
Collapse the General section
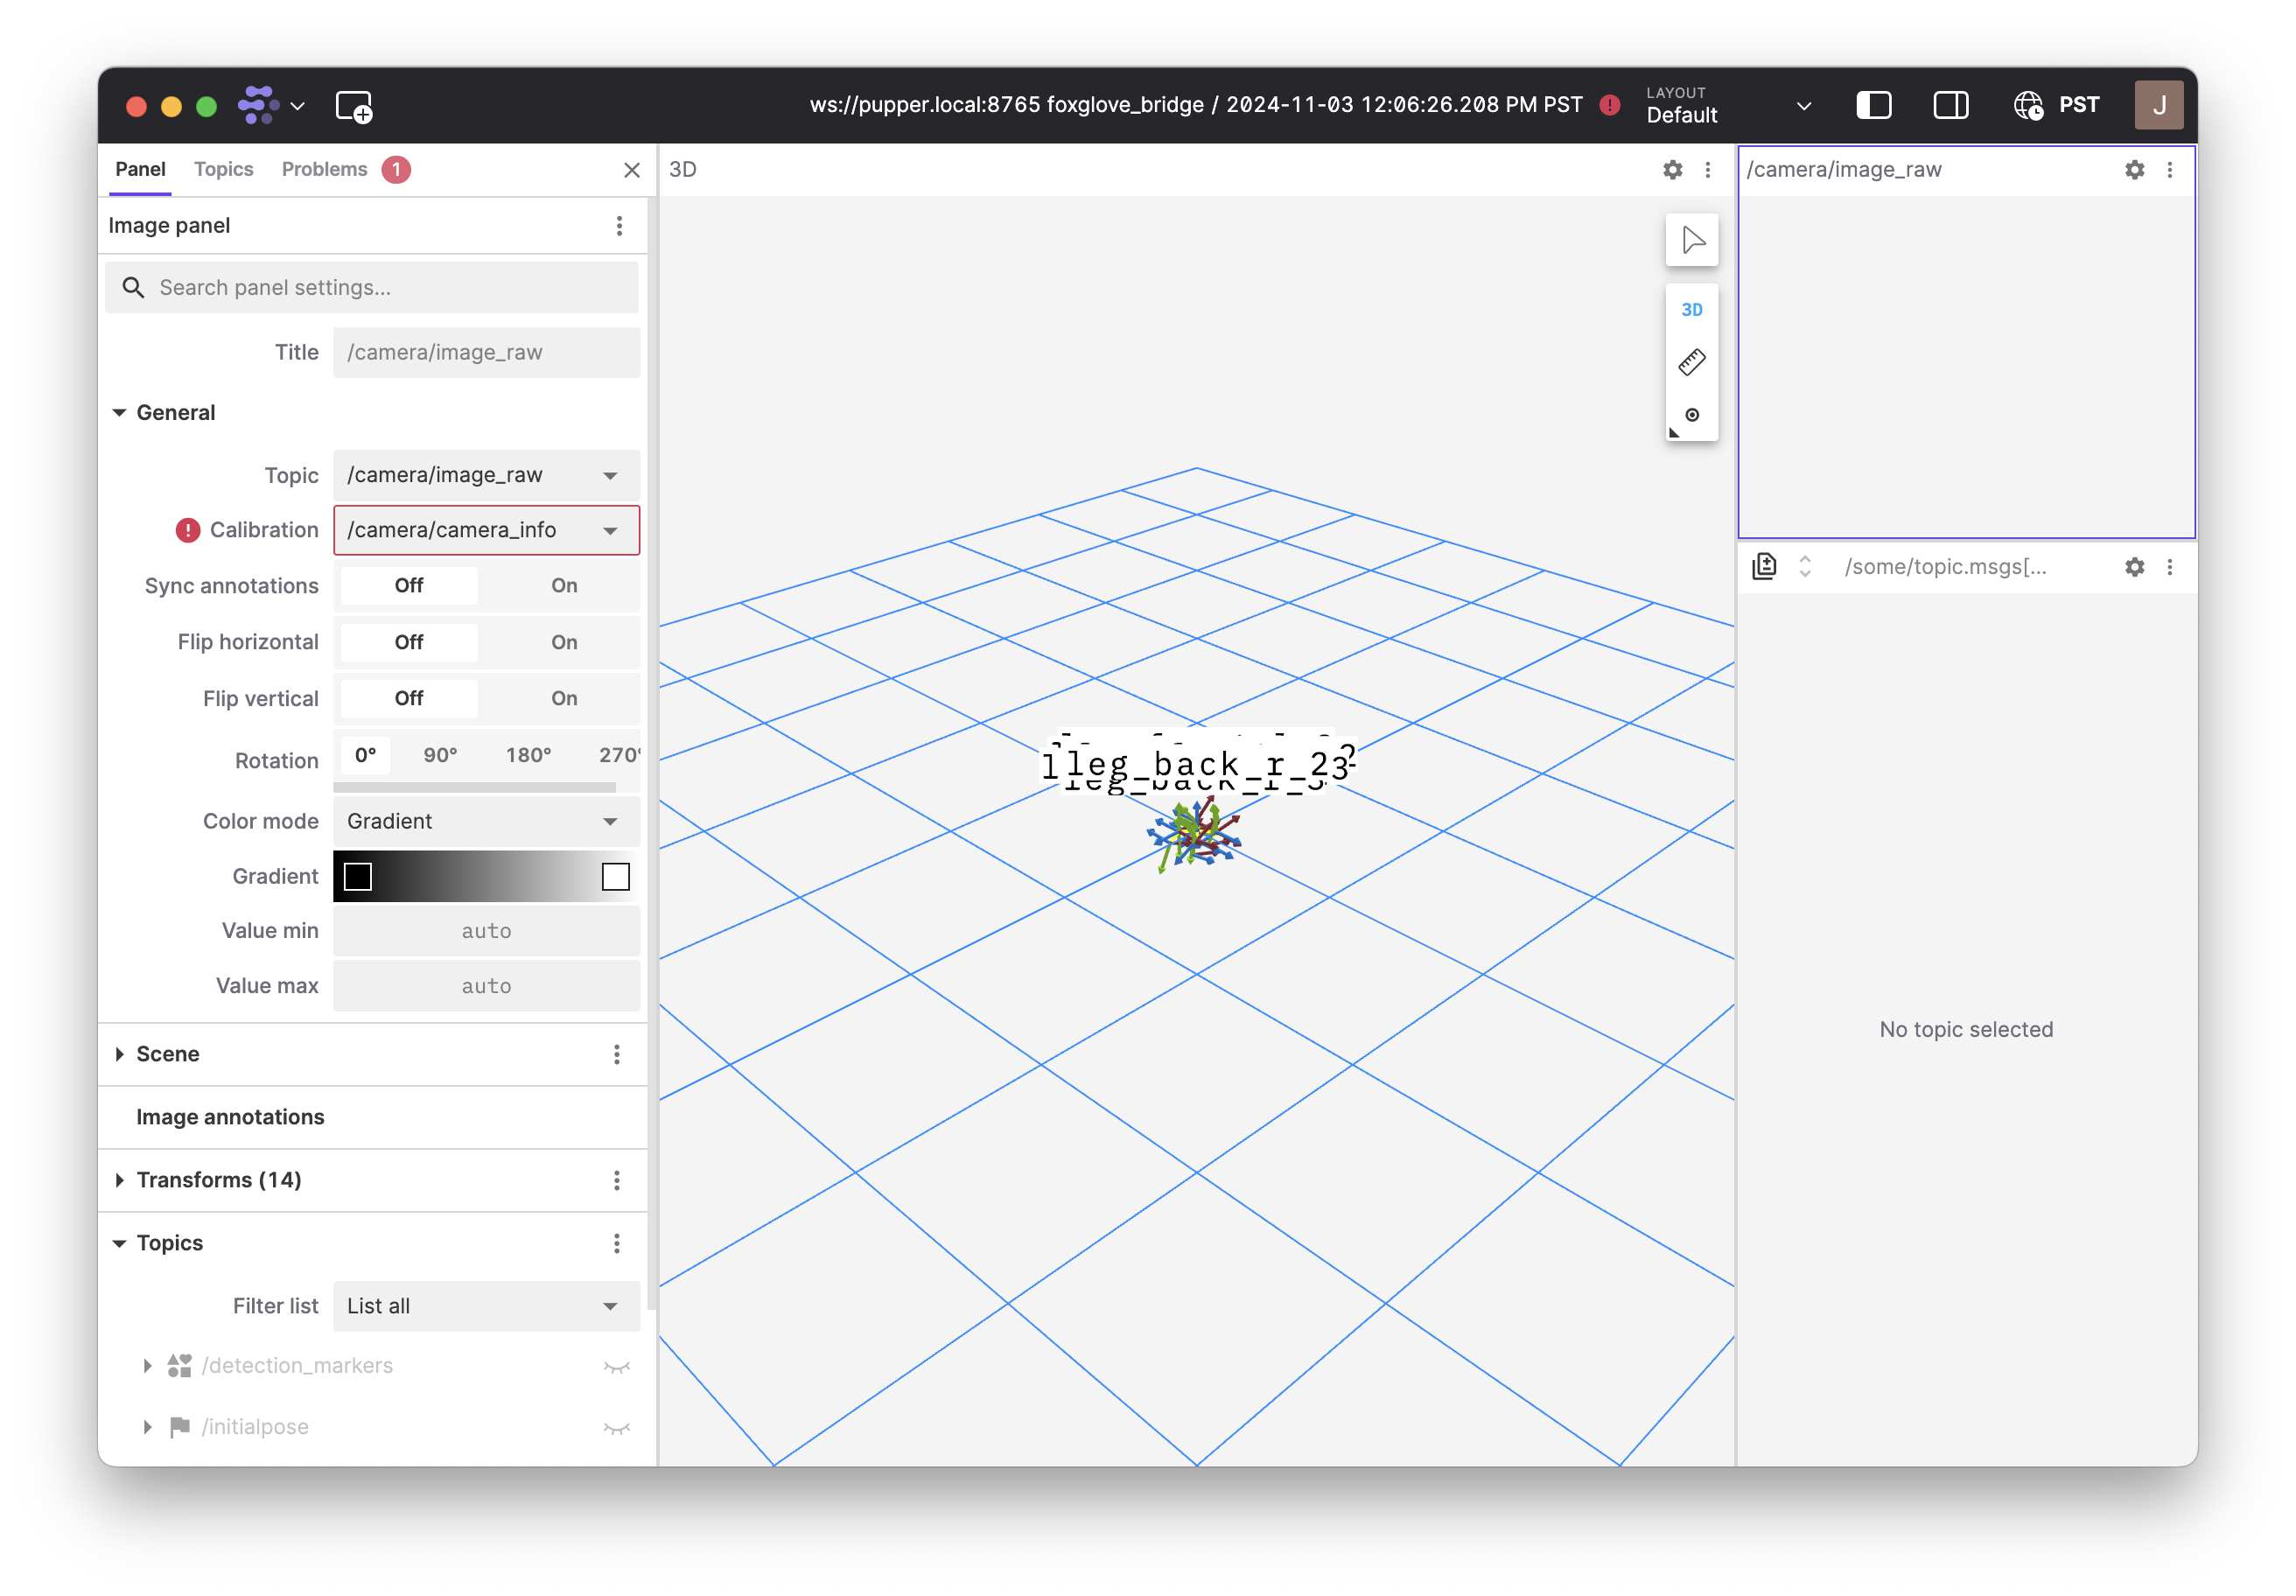coord(119,413)
